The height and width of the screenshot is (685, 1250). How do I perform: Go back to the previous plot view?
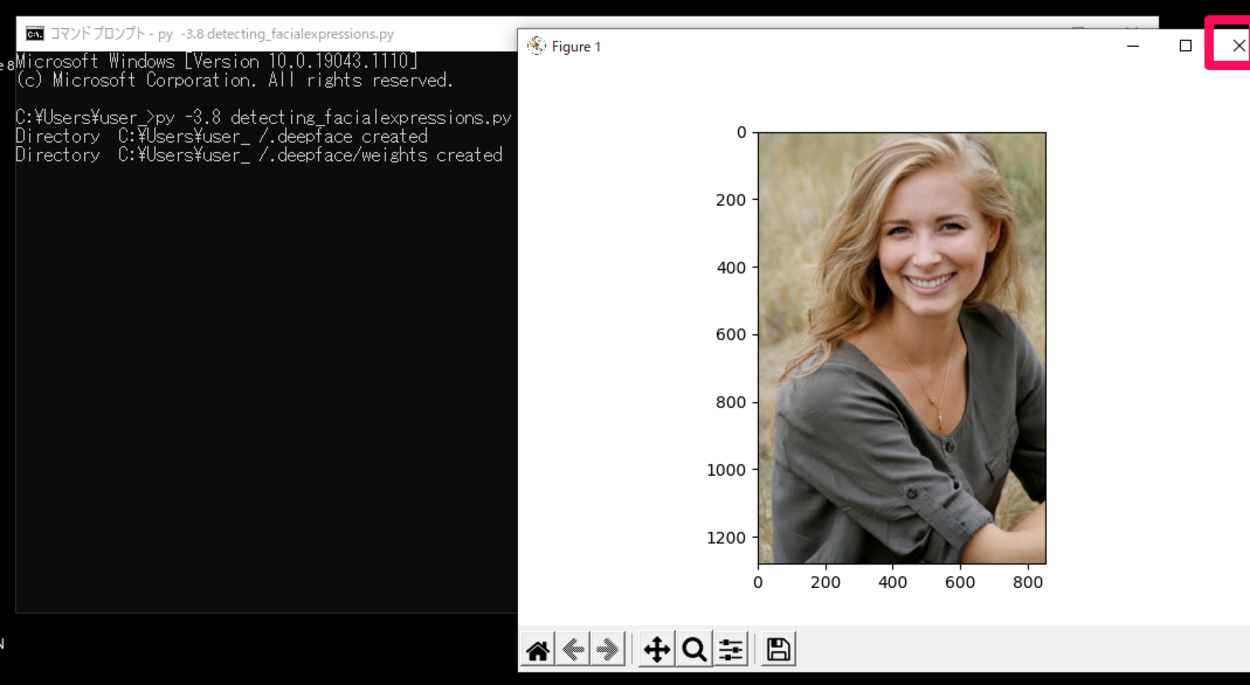click(572, 650)
